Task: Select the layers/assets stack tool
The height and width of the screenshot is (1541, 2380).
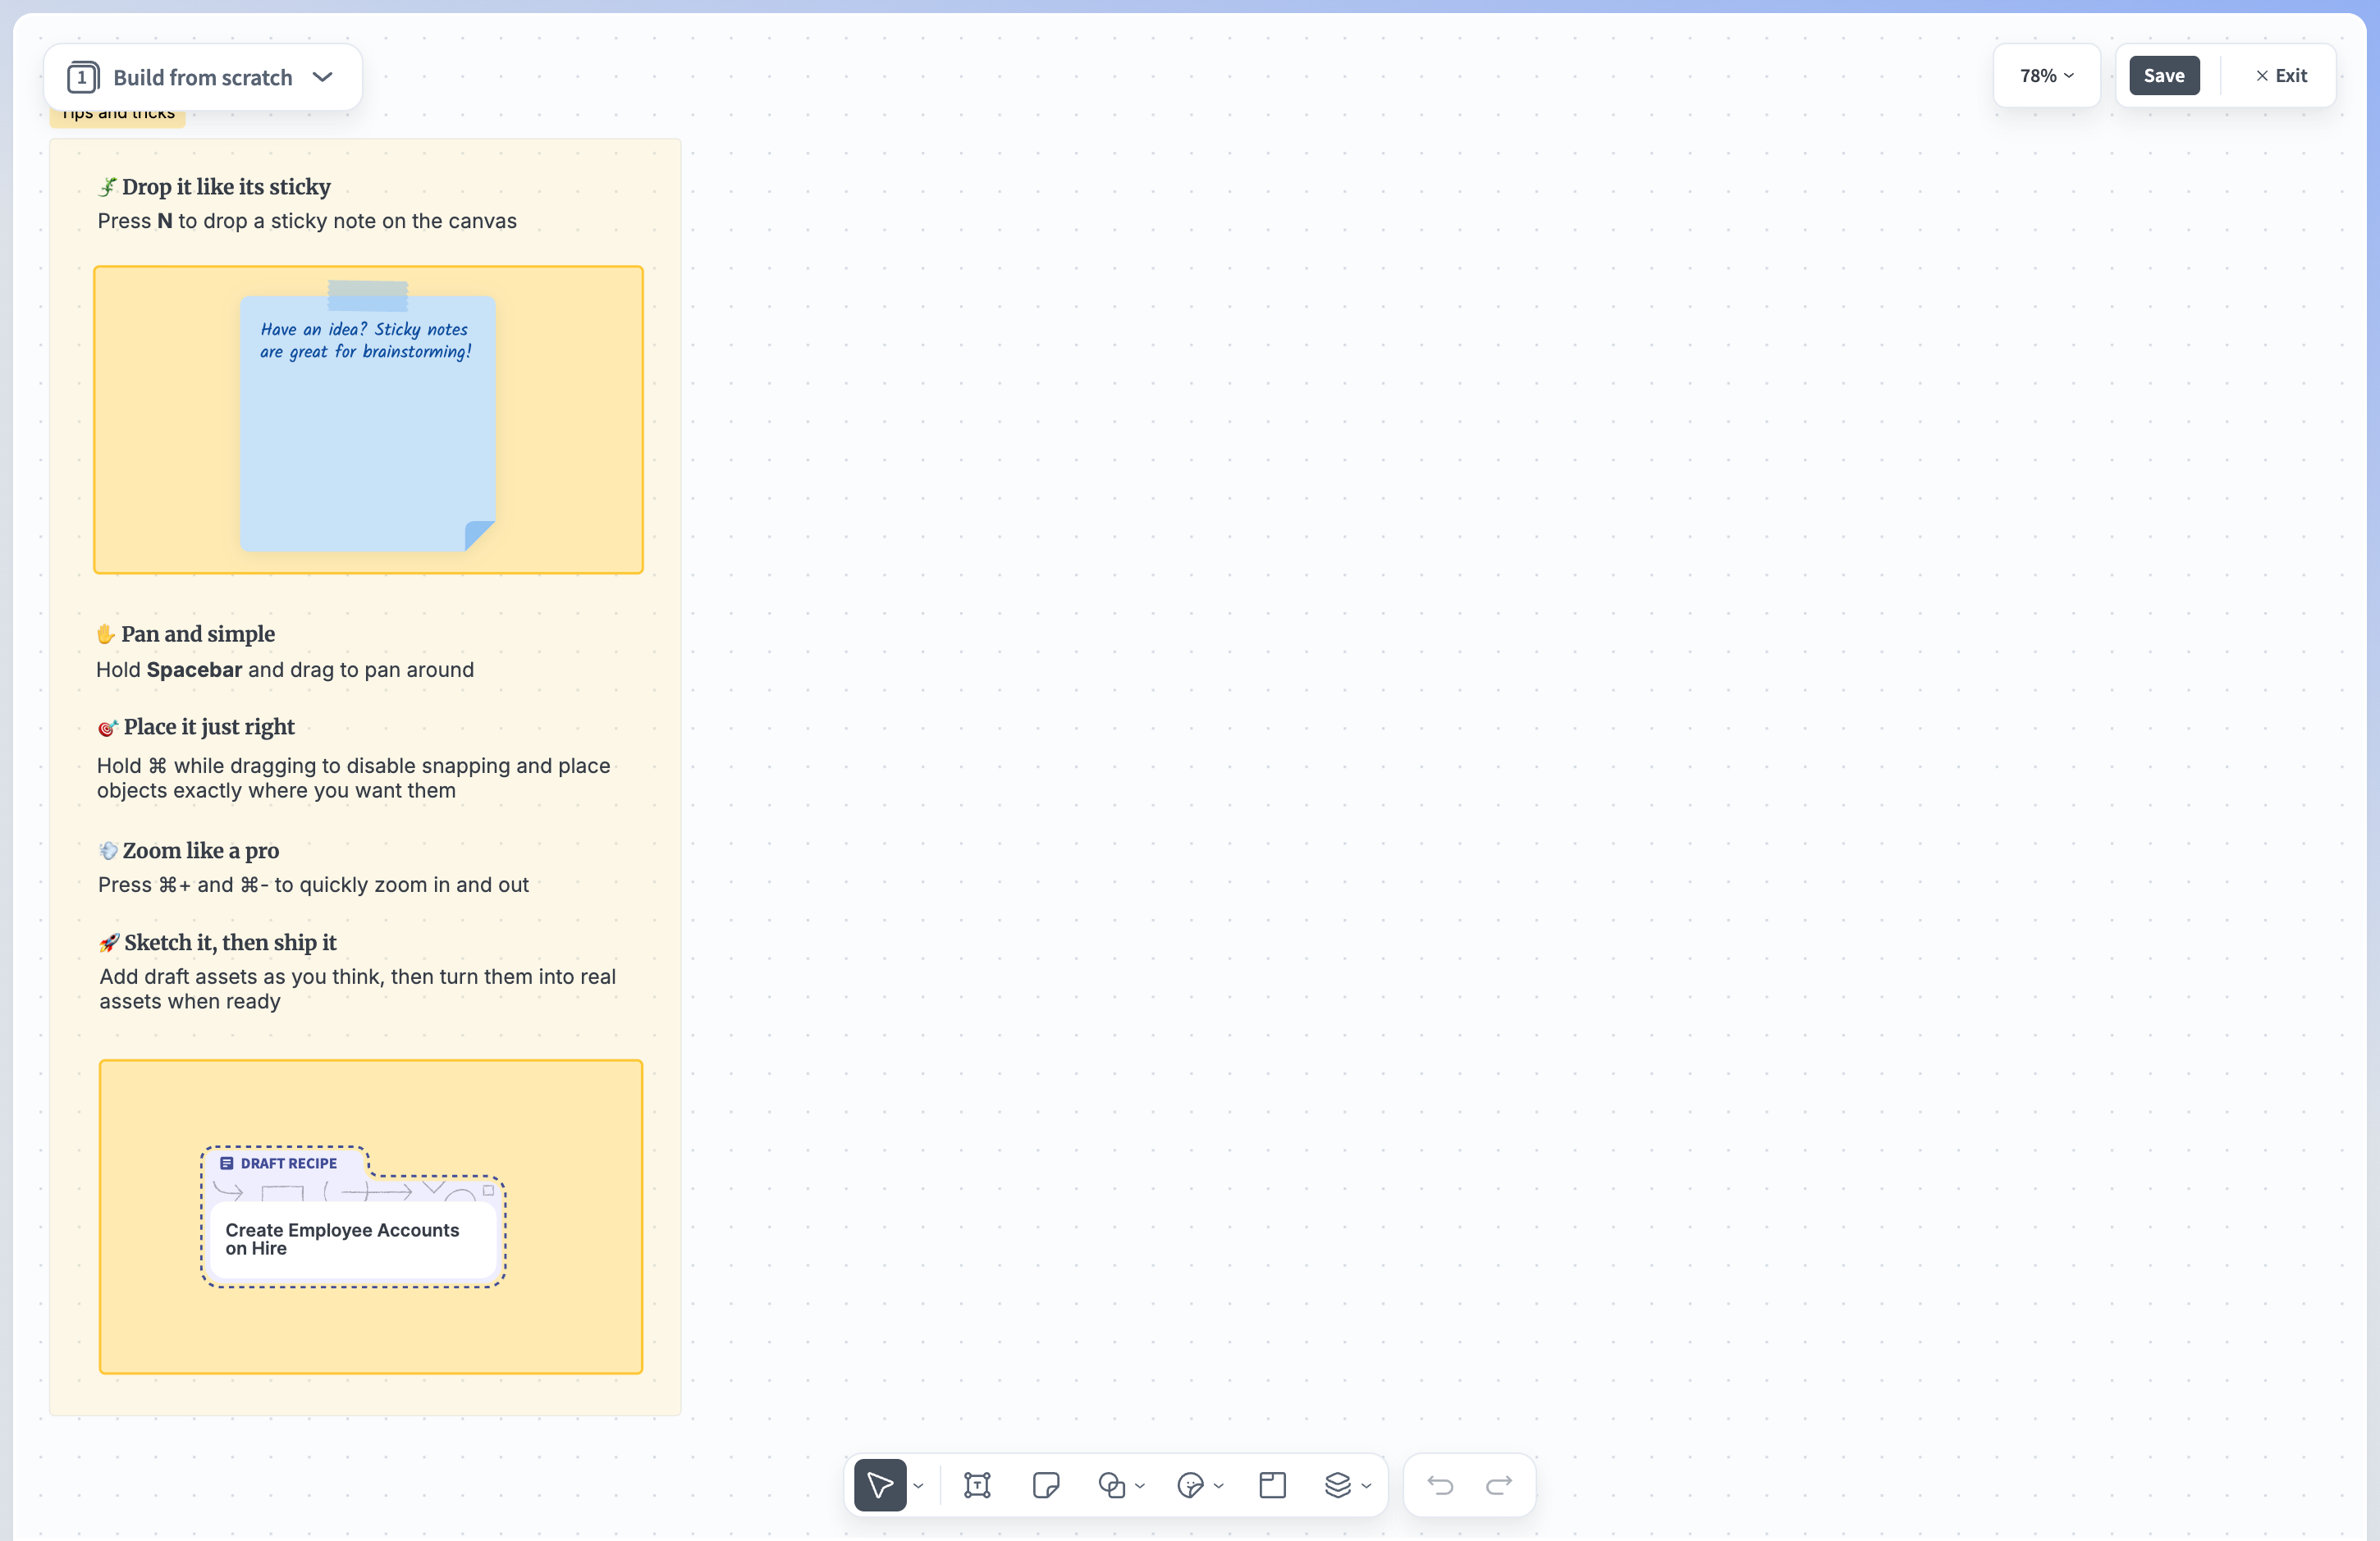Action: (1337, 1485)
